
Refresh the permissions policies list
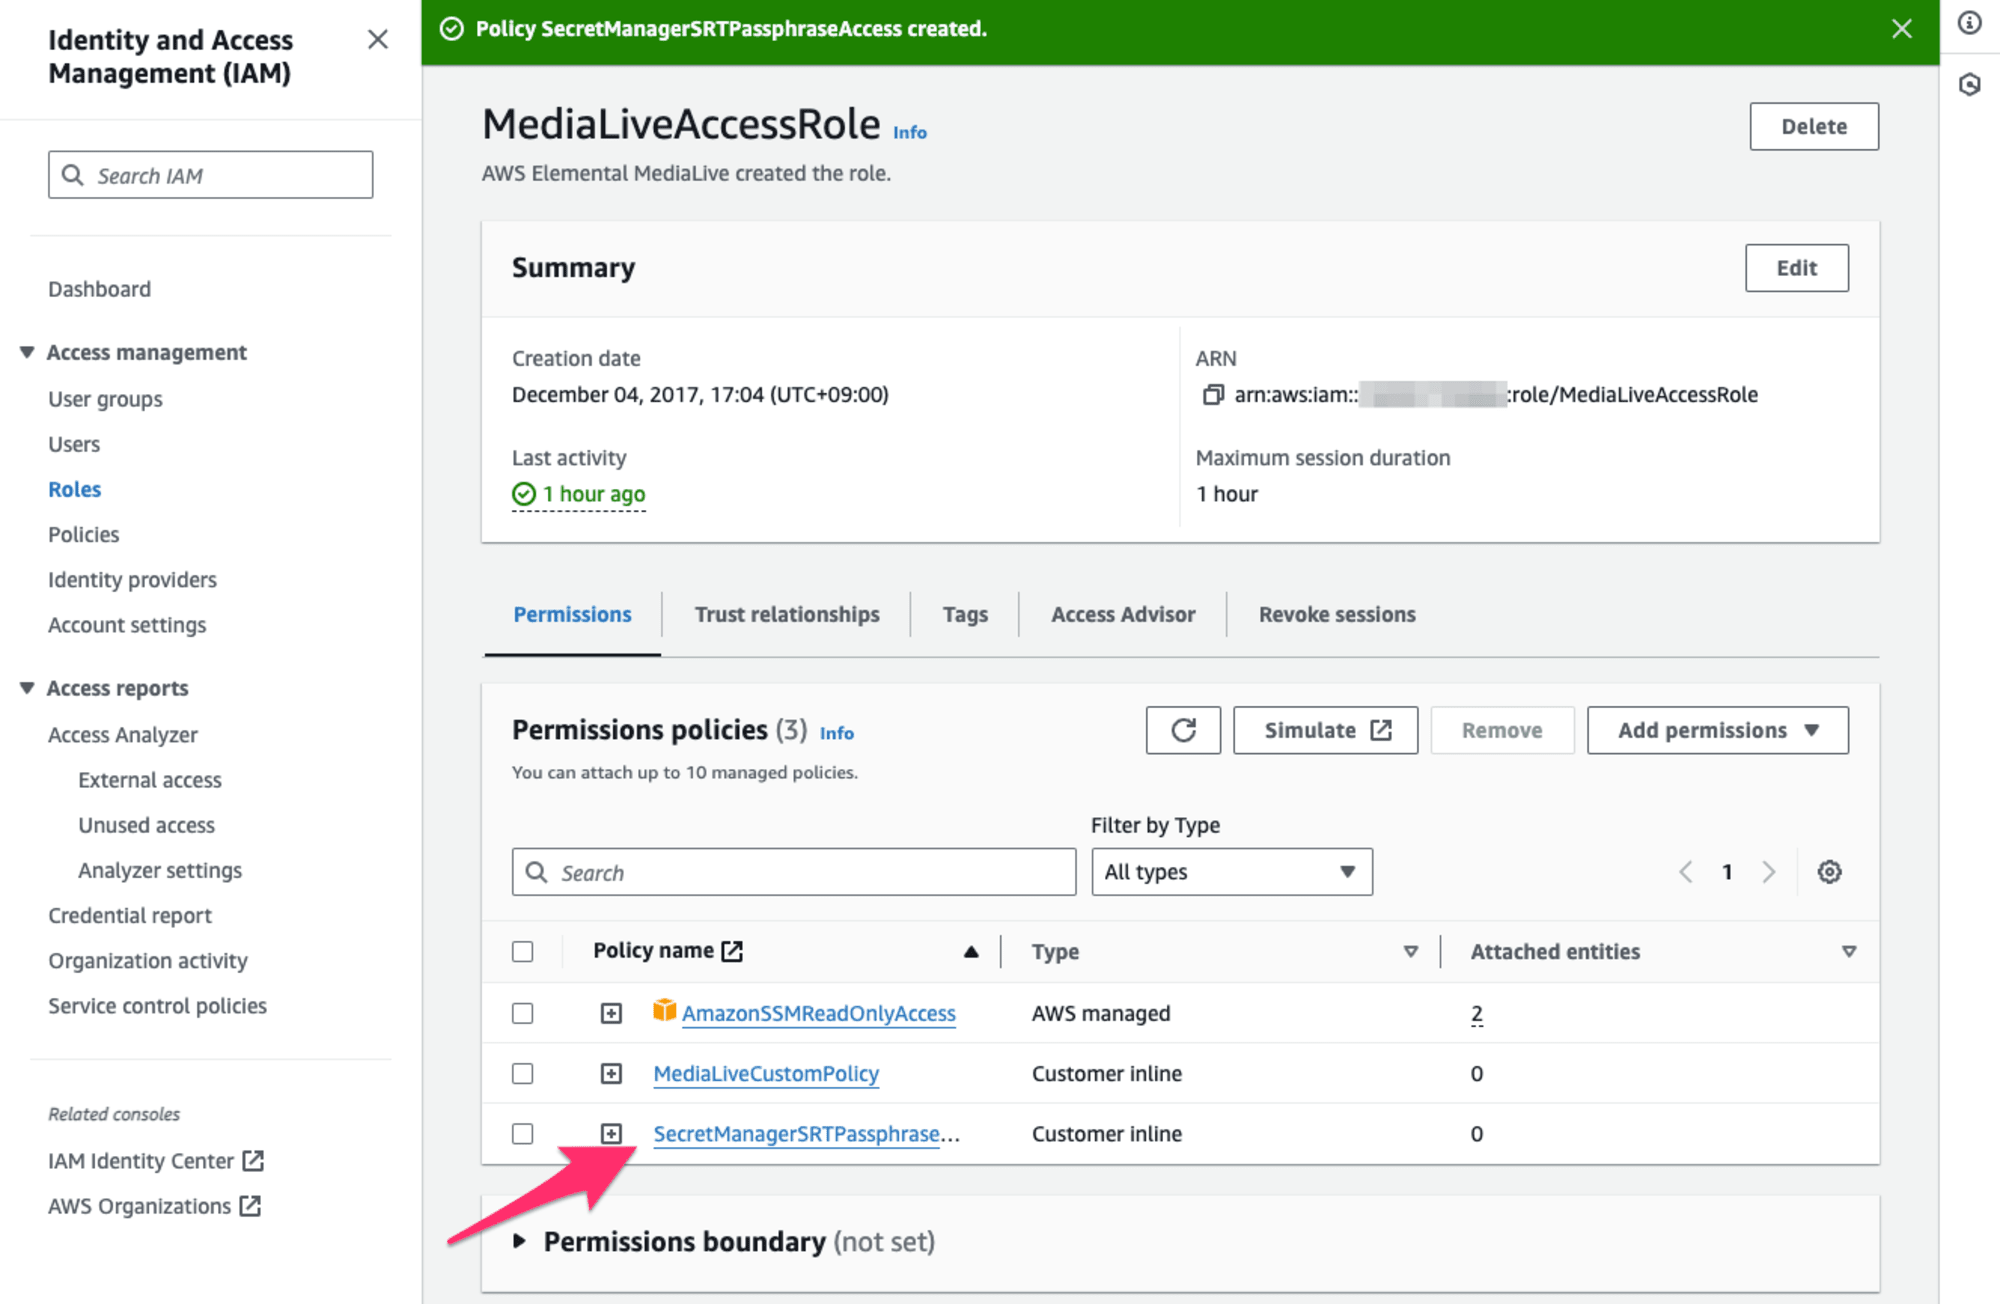pos(1183,730)
